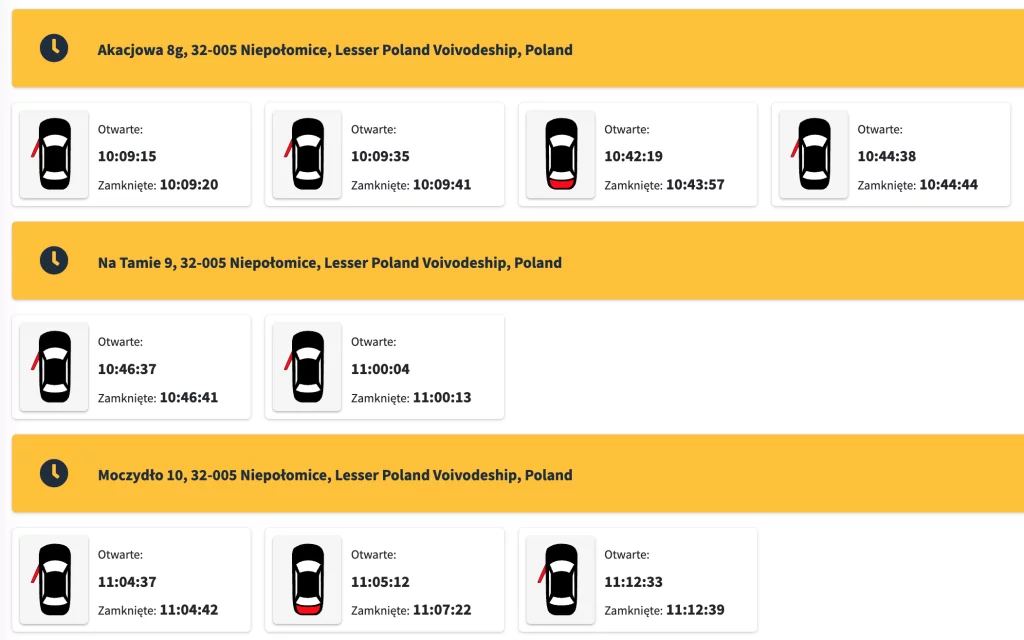Viewport: 1024px width, 640px height.
Task: Select car door icon opened at 11:00:04
Action: [307, 367]
